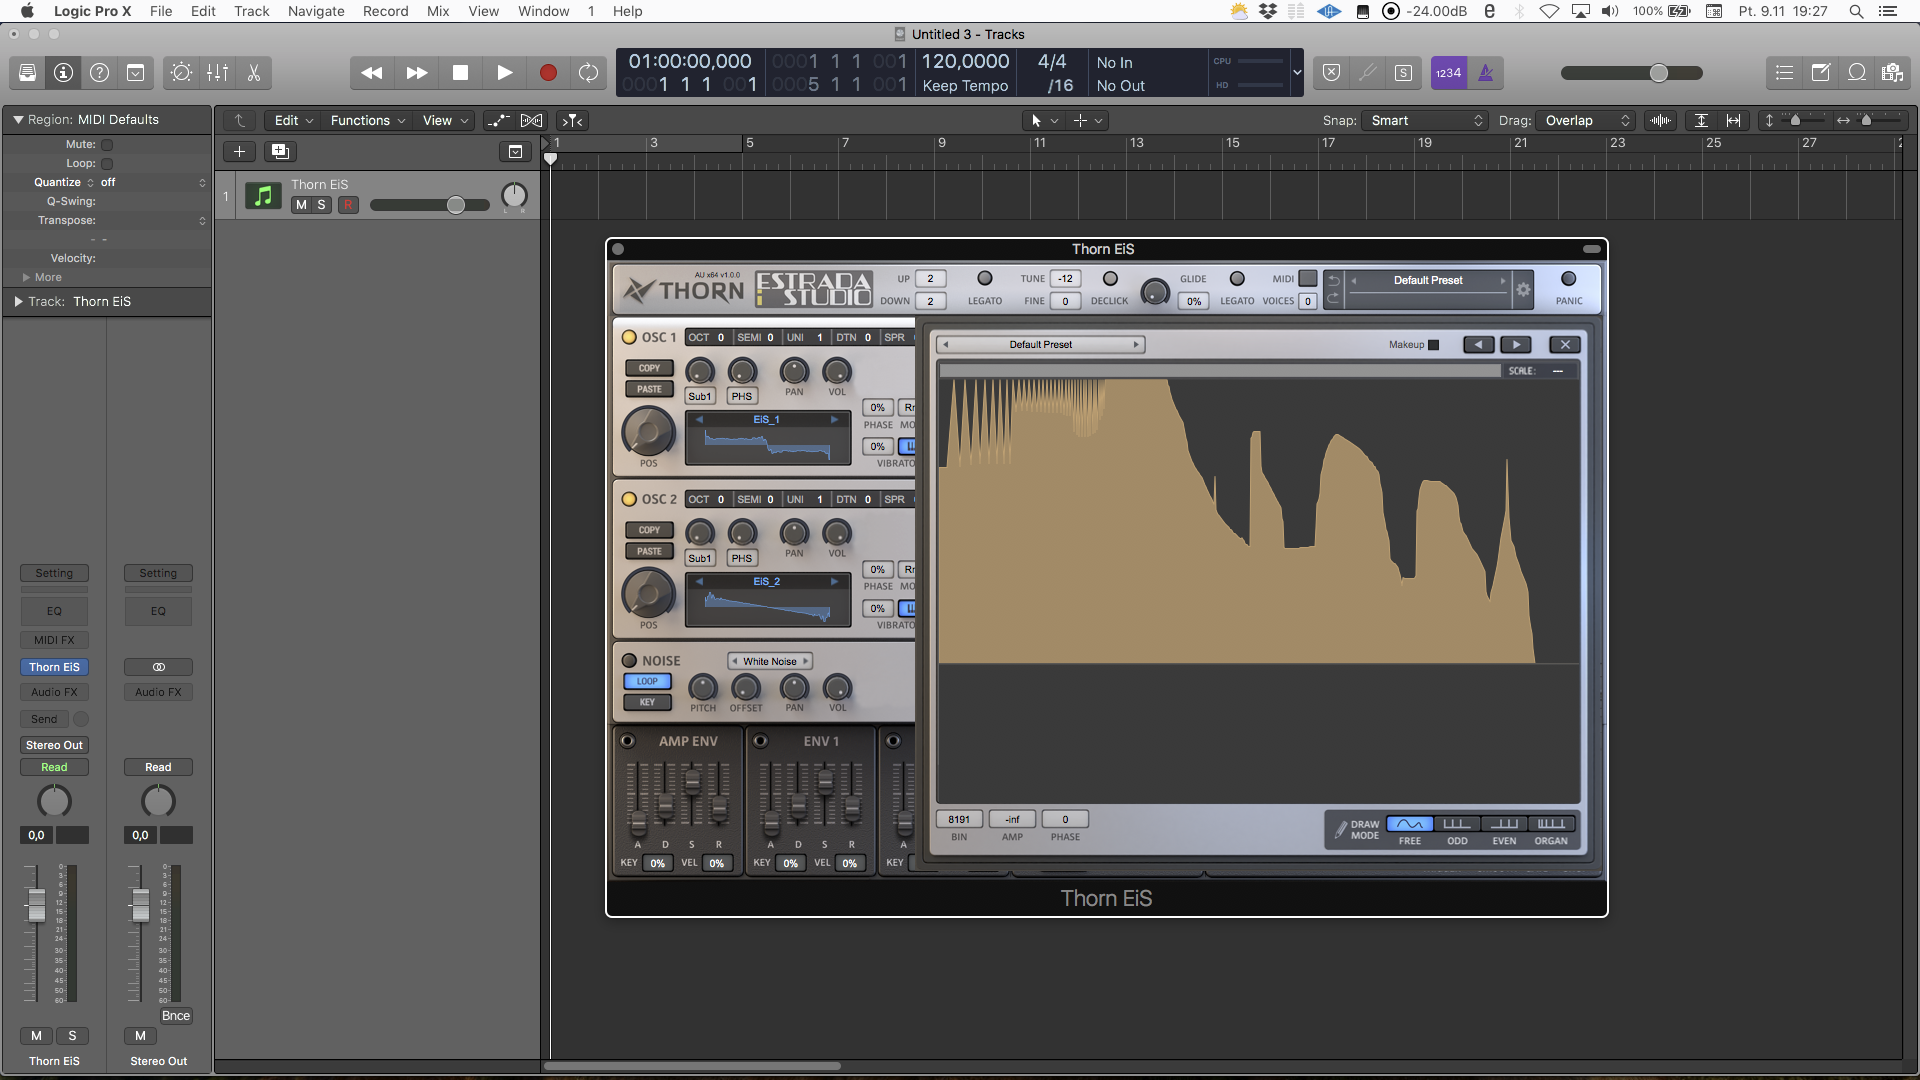The width and height of the screenshot is (1920, 1080).
Task: Open the List Editors button
Action: [x=1785, y=73]
